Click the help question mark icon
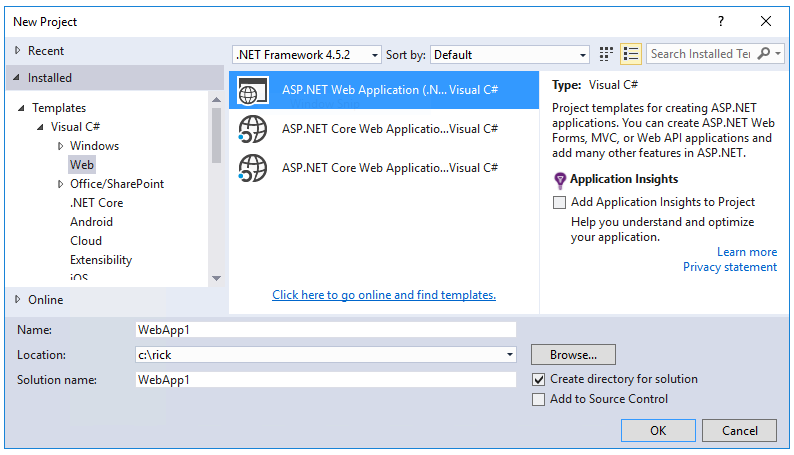The height and width of the screenshot is (455, 794). (x=720, y=21)
